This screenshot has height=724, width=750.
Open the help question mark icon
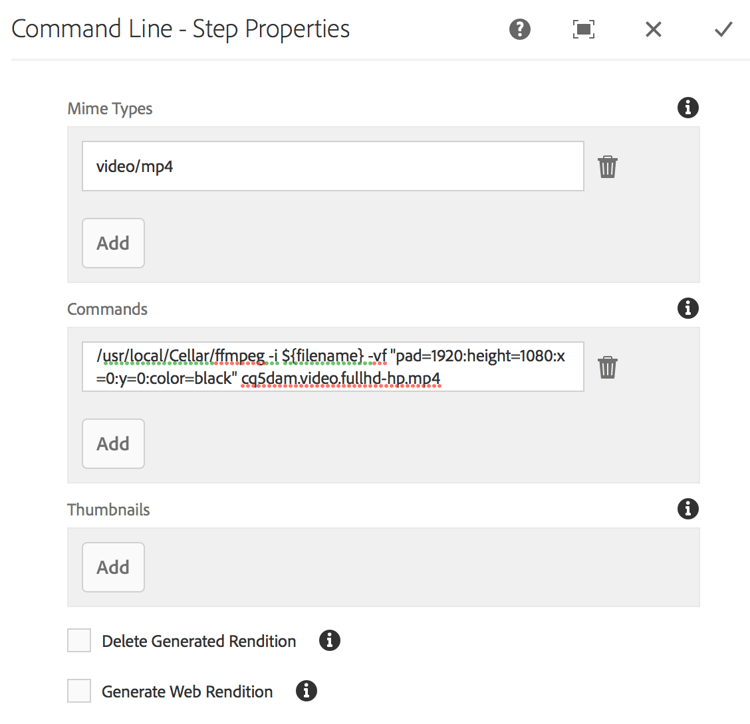(520, 29)
